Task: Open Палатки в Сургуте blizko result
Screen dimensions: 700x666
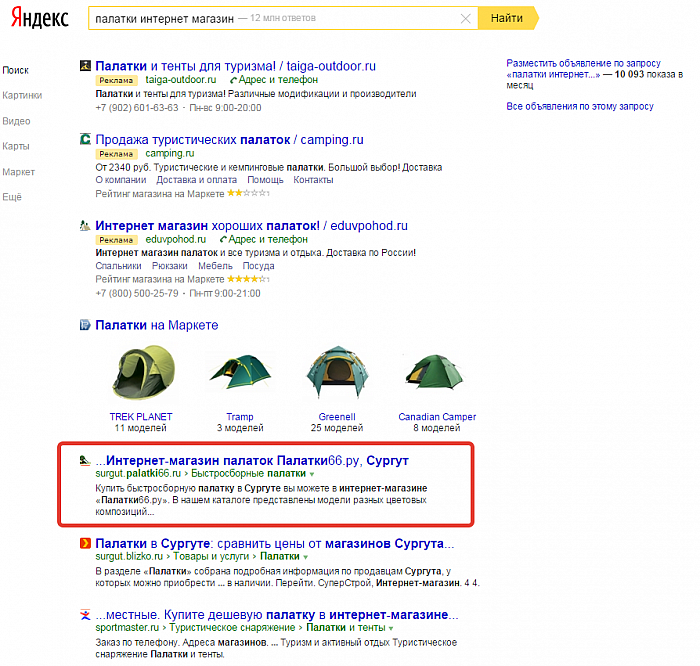Action: tap(275, 544)
